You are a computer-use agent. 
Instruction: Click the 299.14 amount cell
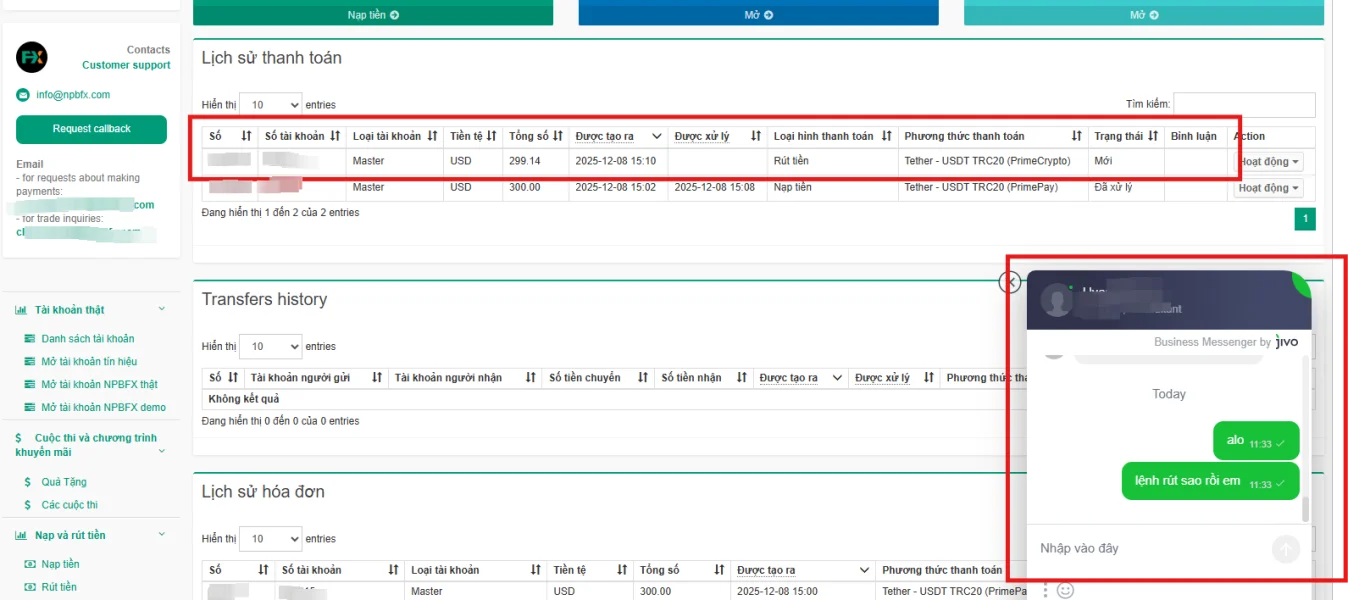(534, 161)
